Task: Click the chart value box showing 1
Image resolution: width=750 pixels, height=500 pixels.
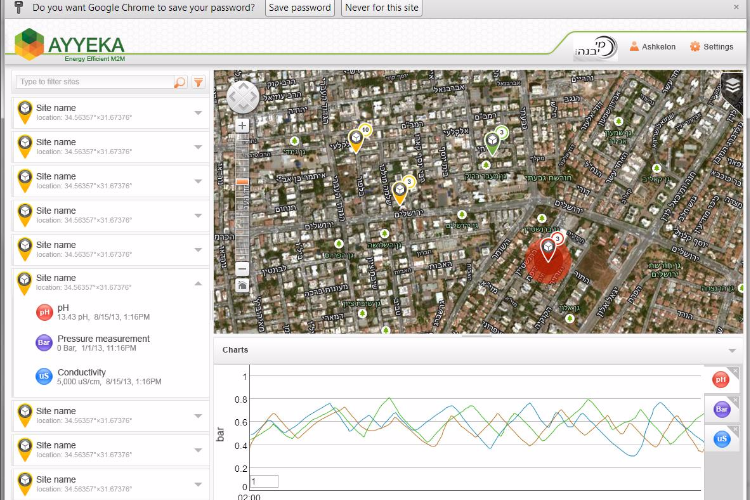Action: 264,481
